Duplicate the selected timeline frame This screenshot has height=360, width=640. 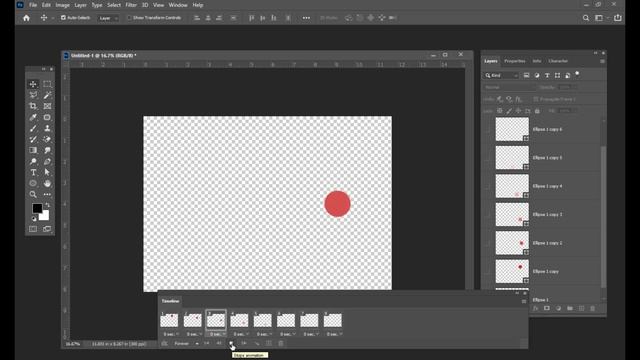(x=269, y=343)
